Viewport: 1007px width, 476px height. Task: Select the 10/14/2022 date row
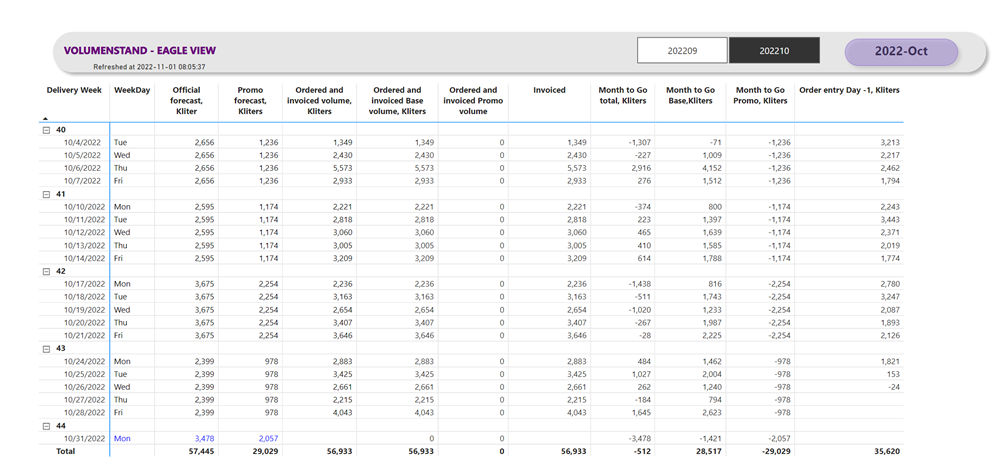[x=473, y=258]
